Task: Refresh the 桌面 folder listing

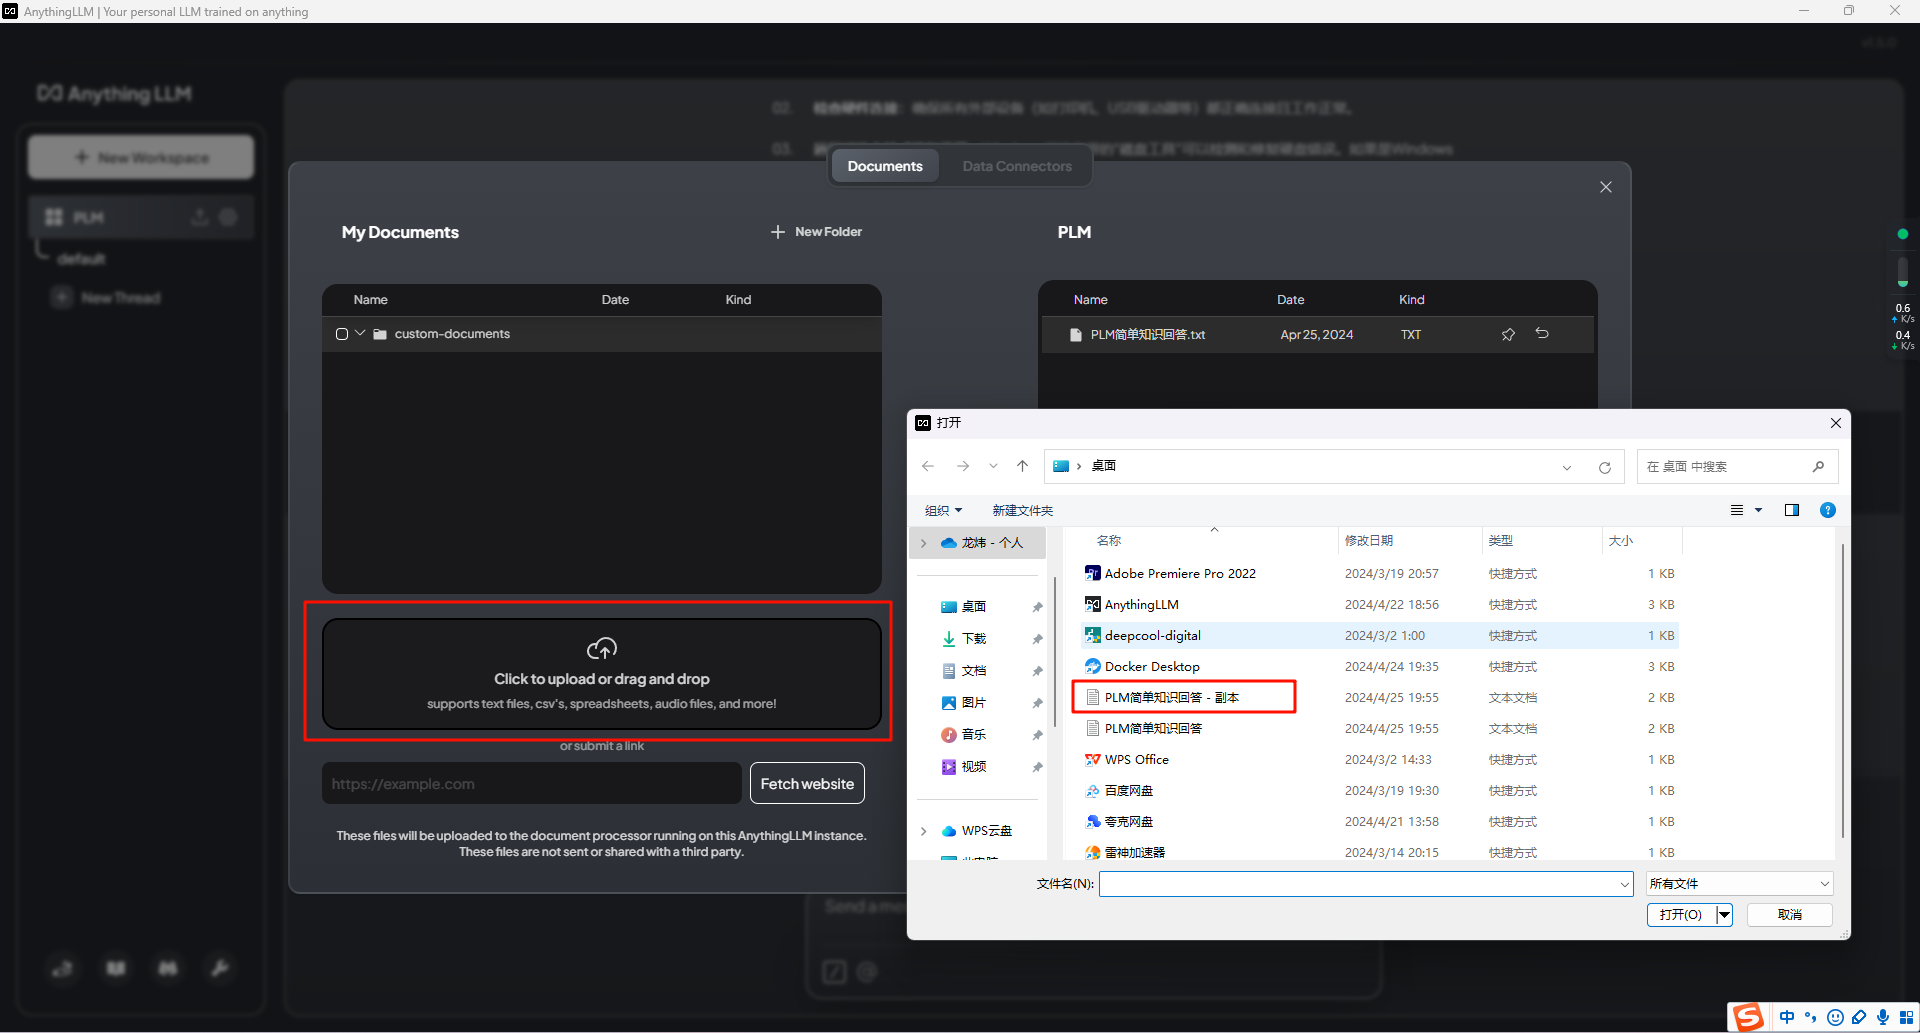Action: tap(1605, 468)
